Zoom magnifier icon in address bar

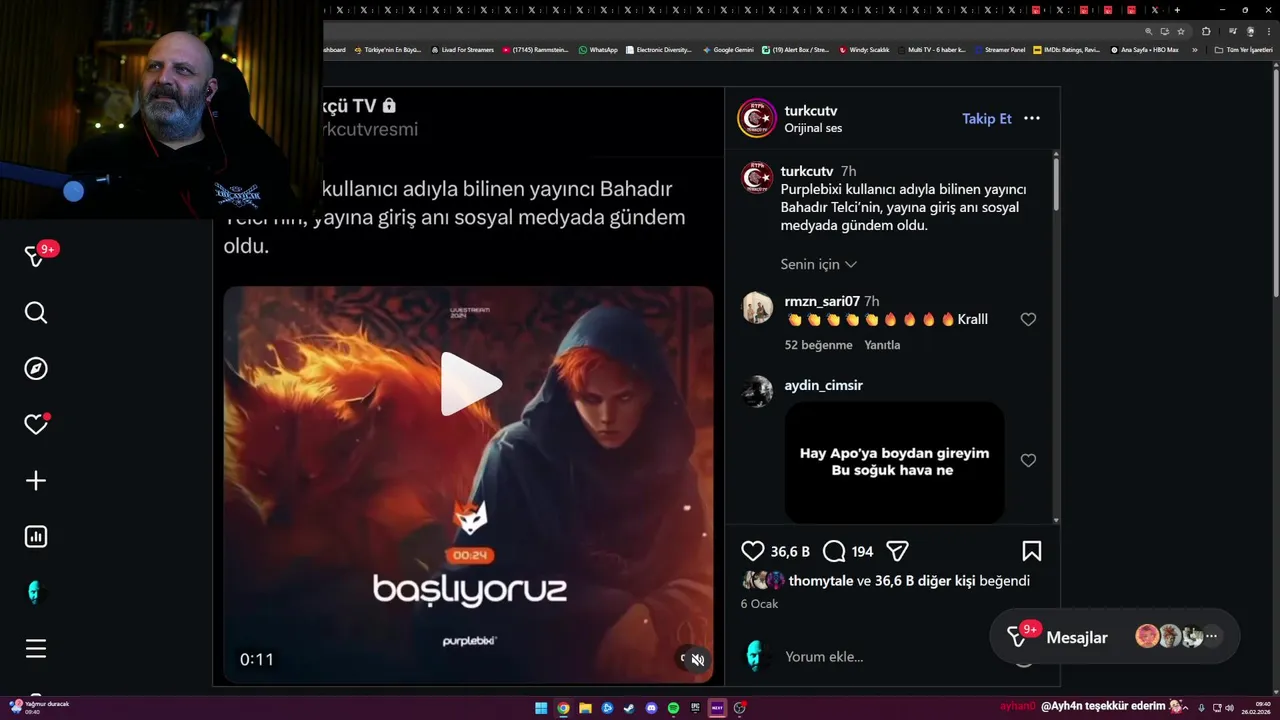[1149, 31]
